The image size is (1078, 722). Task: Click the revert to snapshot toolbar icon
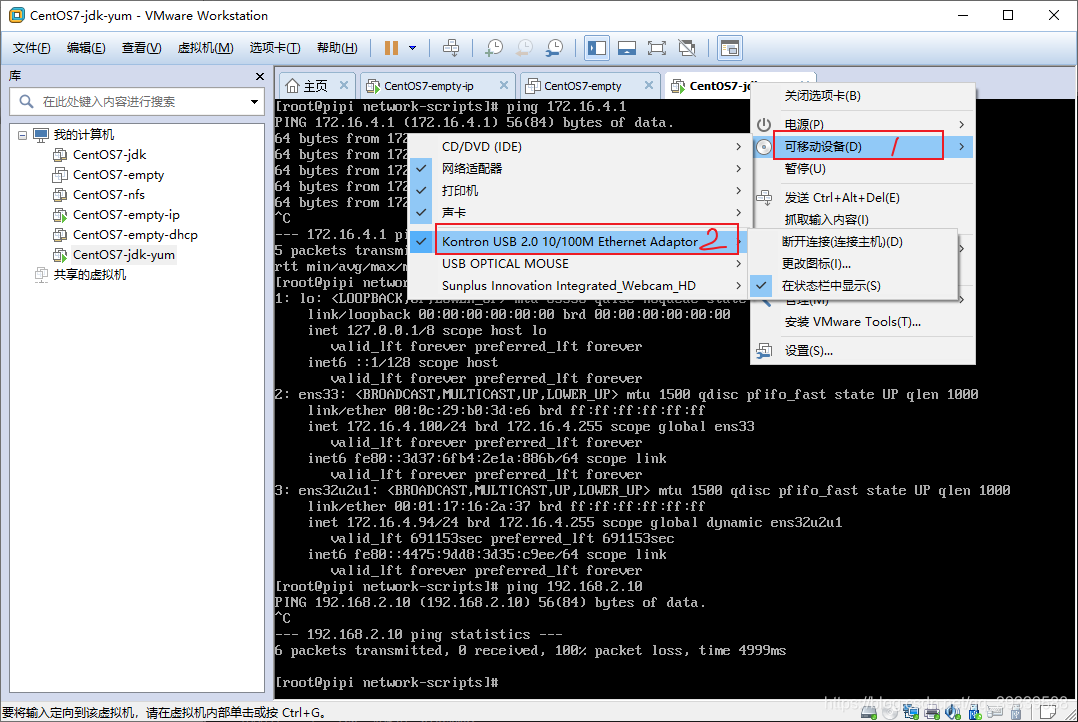[x=525, y=47]
